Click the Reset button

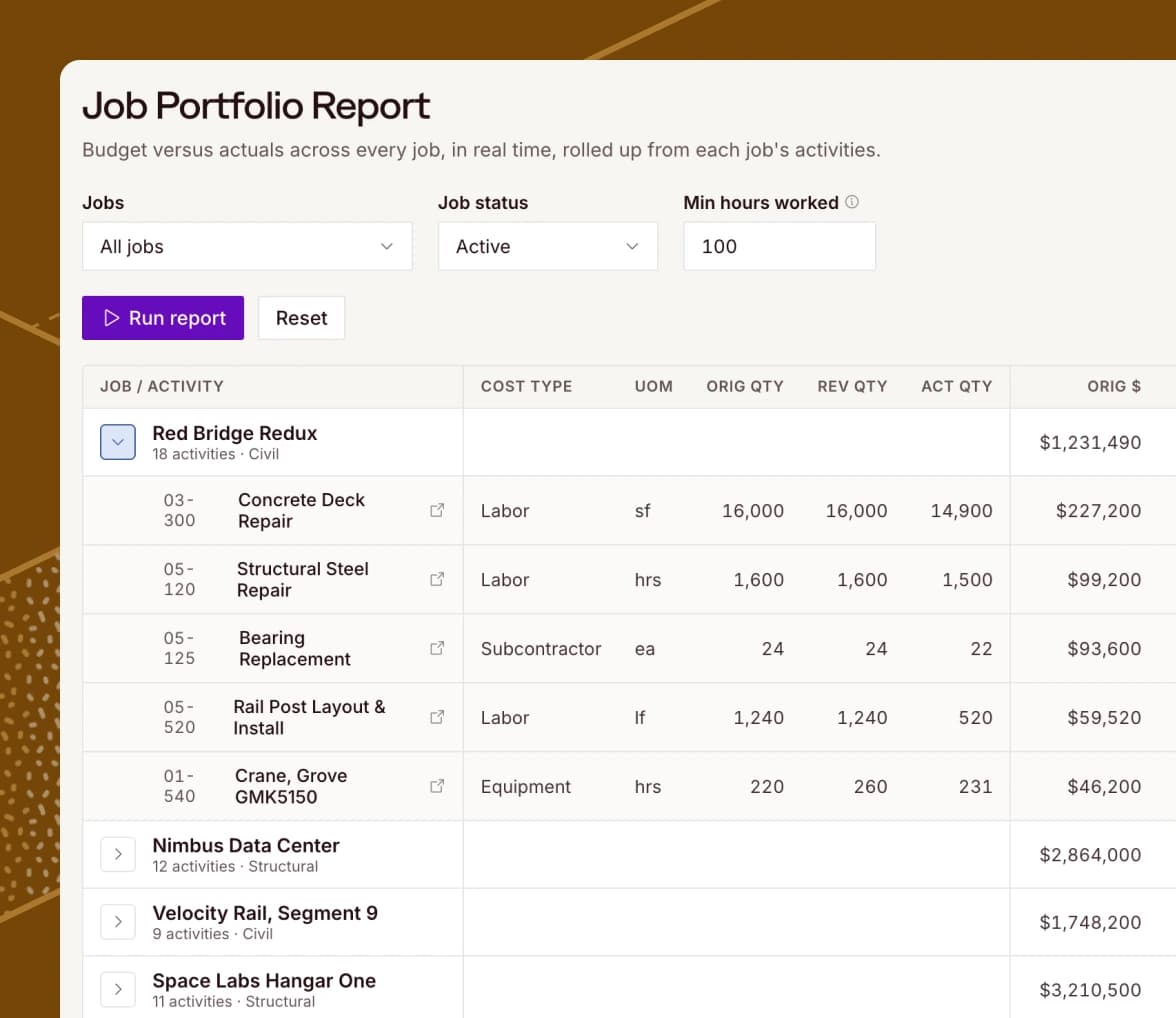click(302, 318)
